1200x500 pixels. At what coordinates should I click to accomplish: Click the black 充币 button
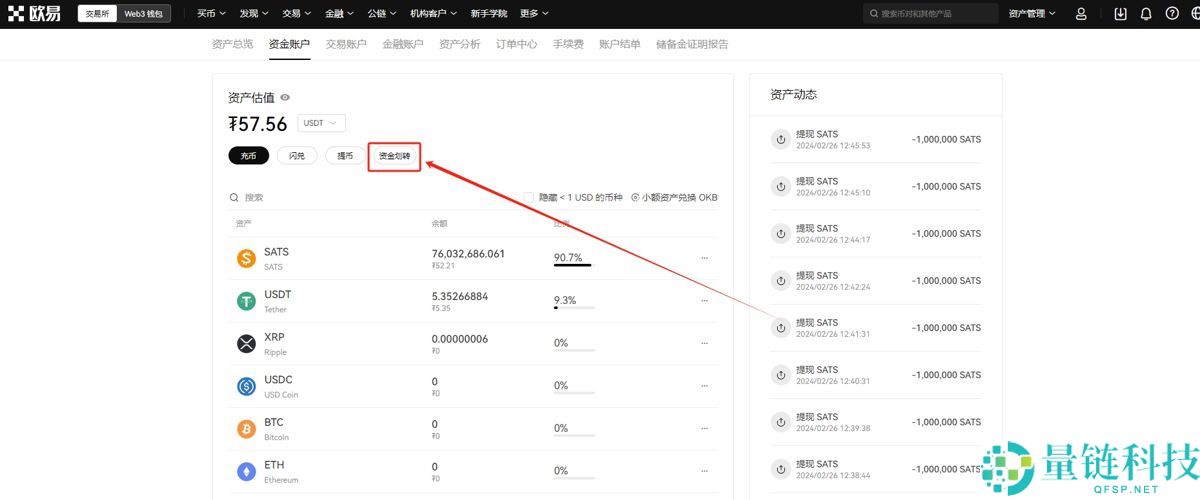click(248, 156)
